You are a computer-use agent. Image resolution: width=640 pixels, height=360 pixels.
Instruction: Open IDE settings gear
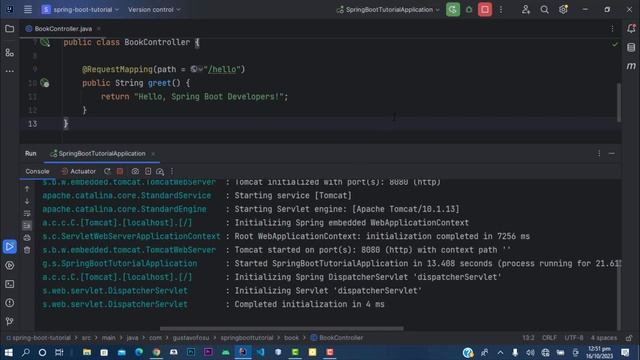click(x=563, y=9)
